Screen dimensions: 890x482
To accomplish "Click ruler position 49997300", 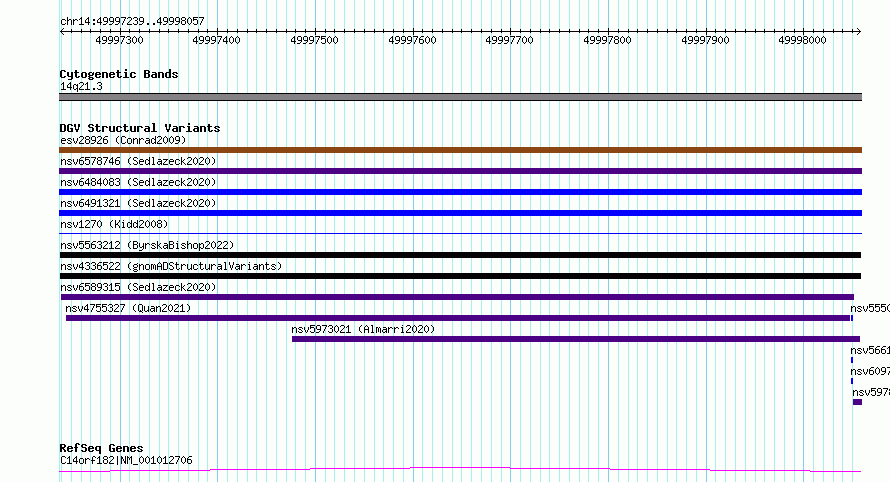I will click(x=119, y=40).
